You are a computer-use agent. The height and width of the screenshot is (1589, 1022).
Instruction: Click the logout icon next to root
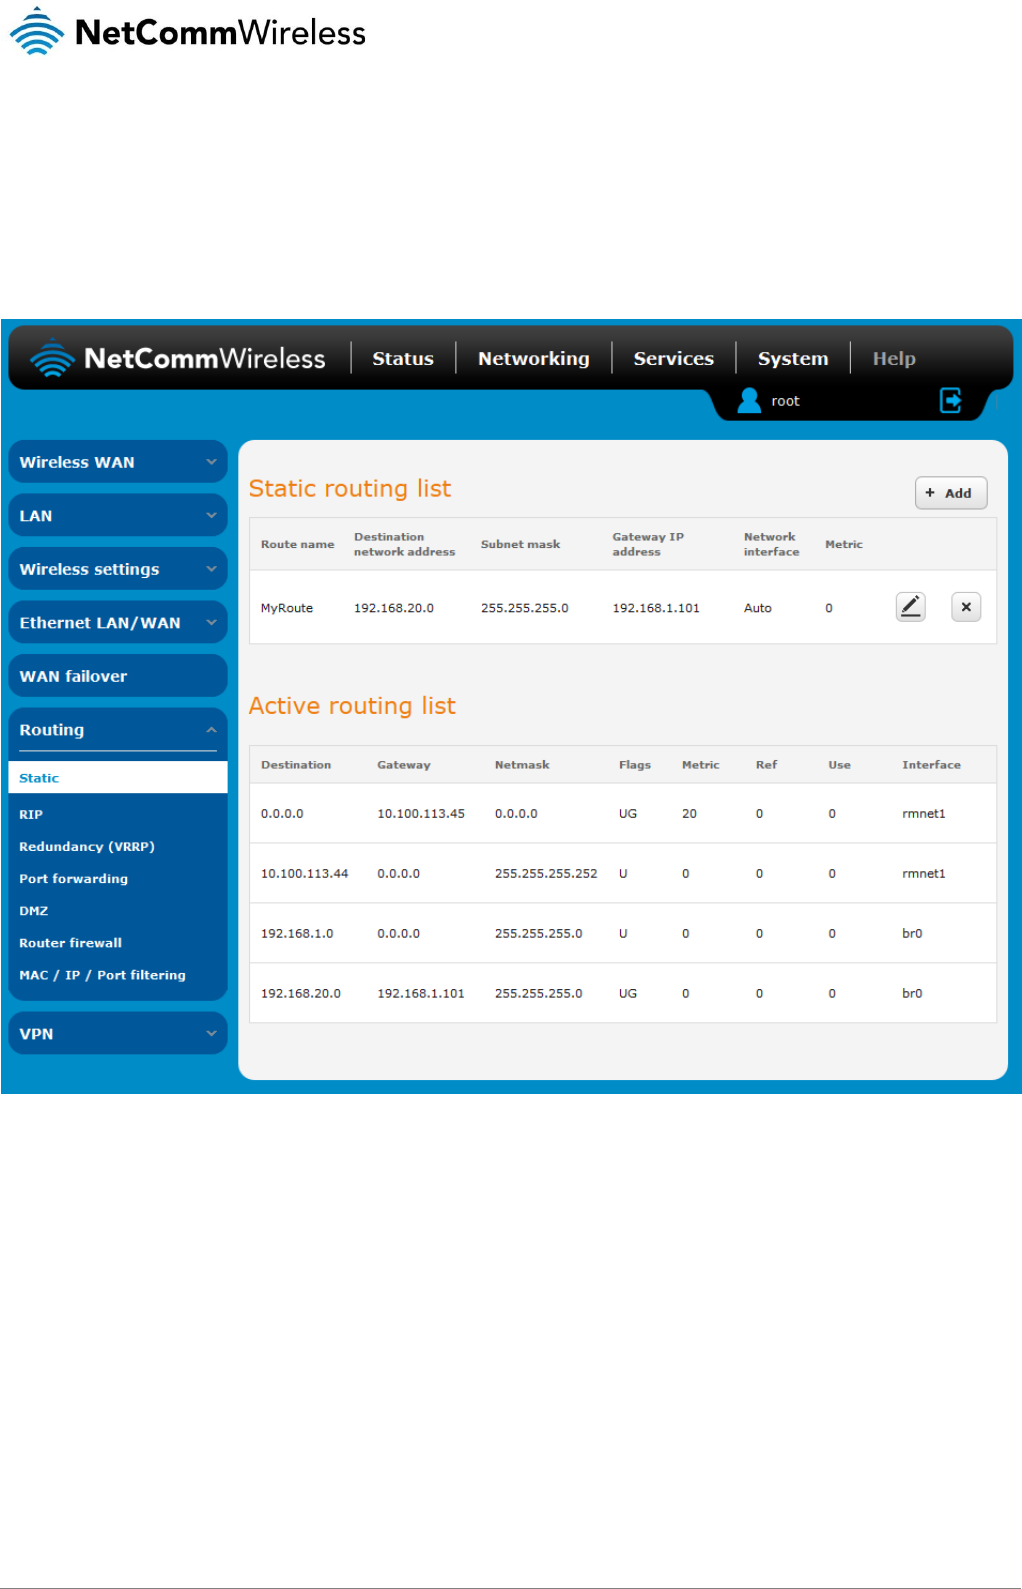tap(951, 401)
